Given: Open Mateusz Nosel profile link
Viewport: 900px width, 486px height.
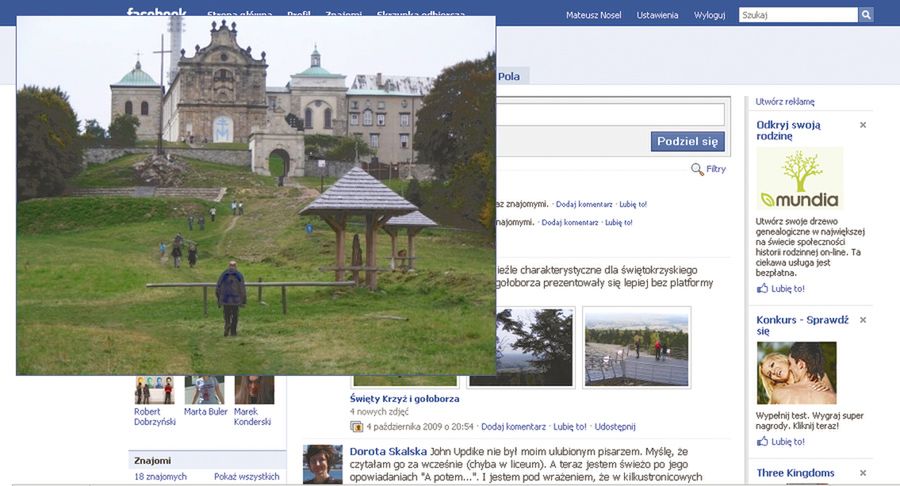Looking at the screenshot, I should coord(593,15).
